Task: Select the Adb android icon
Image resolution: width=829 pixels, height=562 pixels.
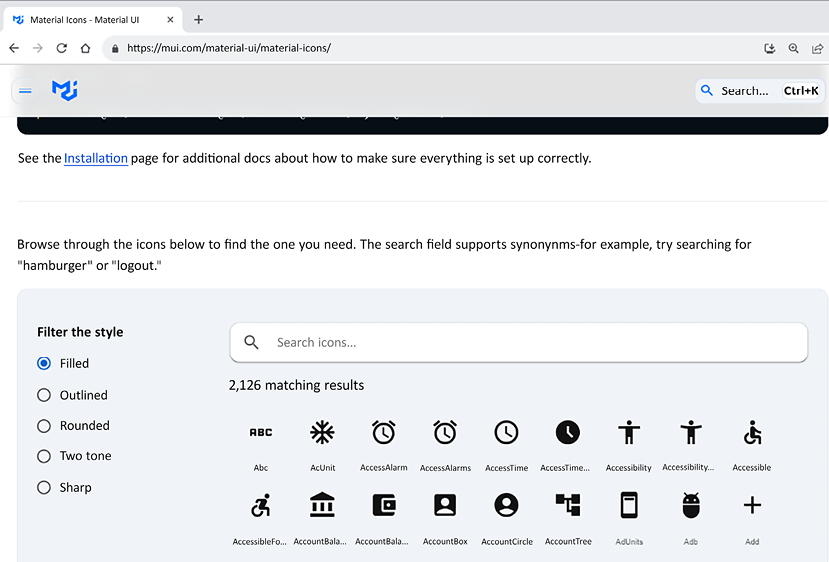Action: 690,505
